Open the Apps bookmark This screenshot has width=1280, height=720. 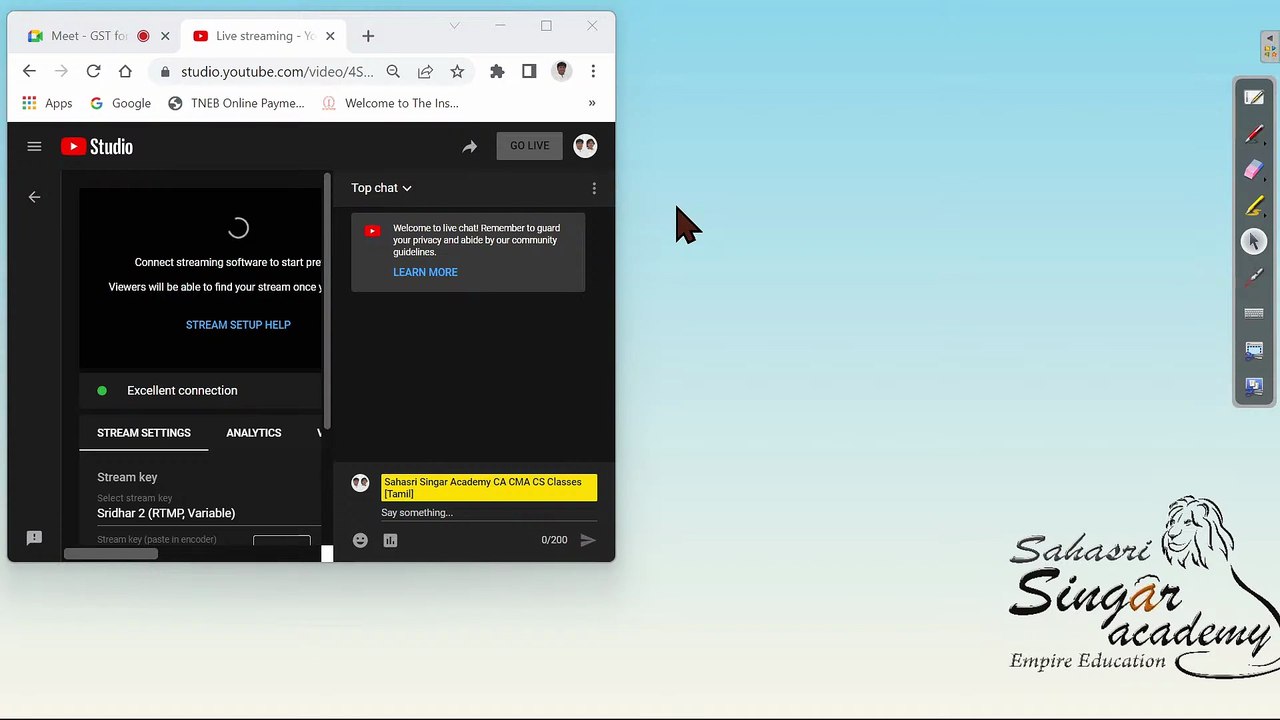[47, 103]
